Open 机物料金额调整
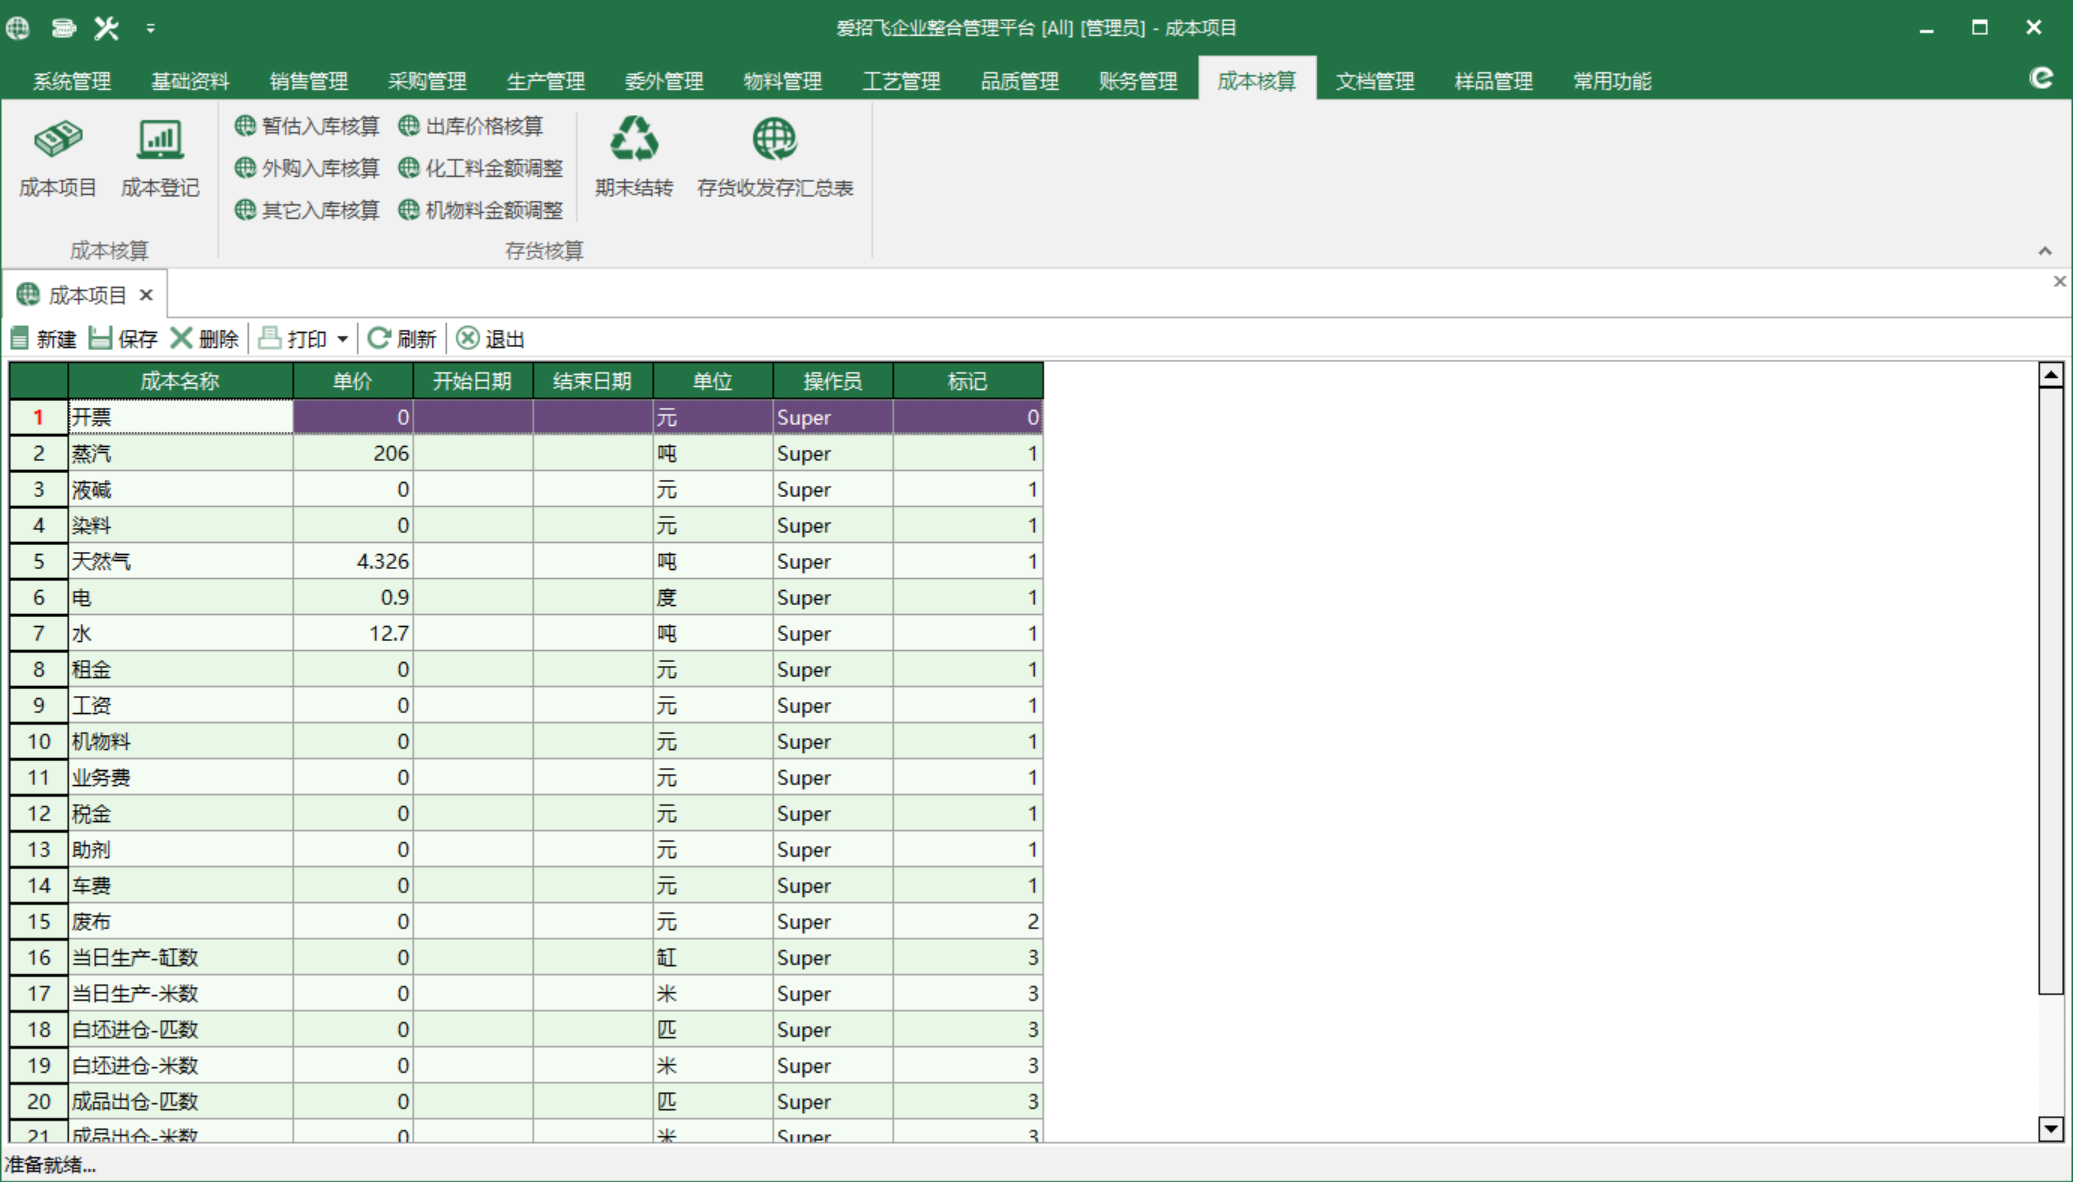 point(481,210)
